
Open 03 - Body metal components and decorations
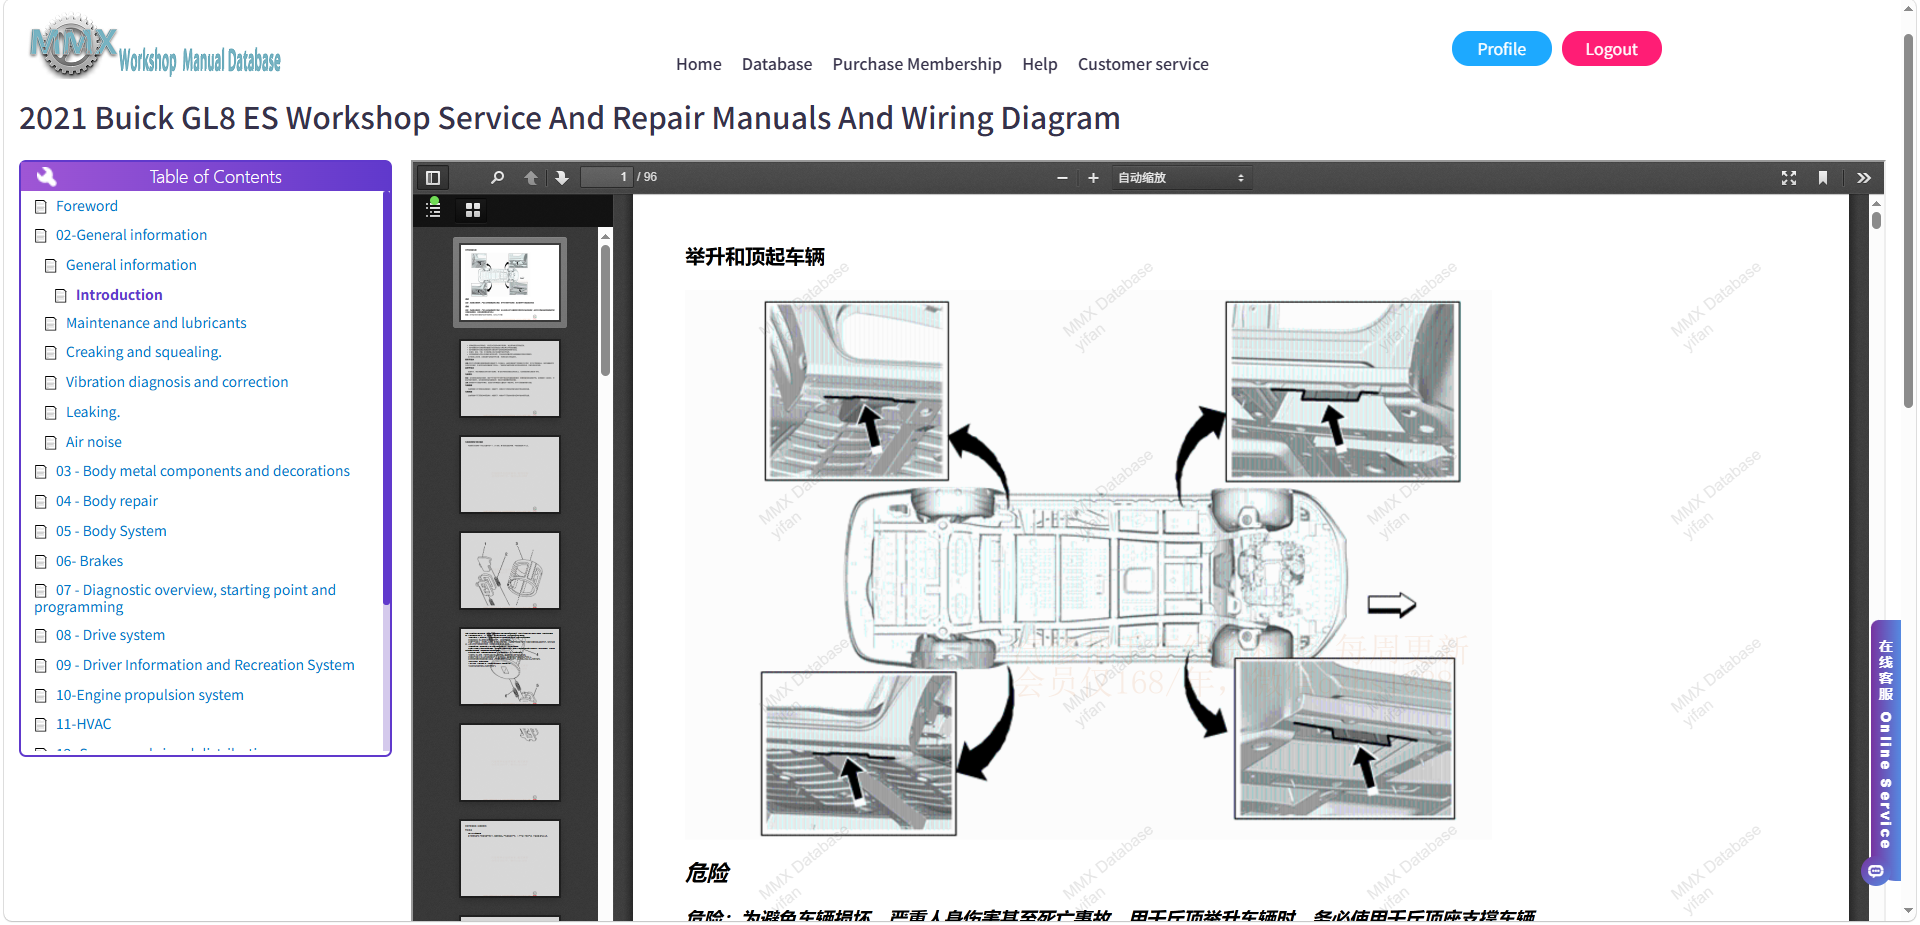(203, 471)
